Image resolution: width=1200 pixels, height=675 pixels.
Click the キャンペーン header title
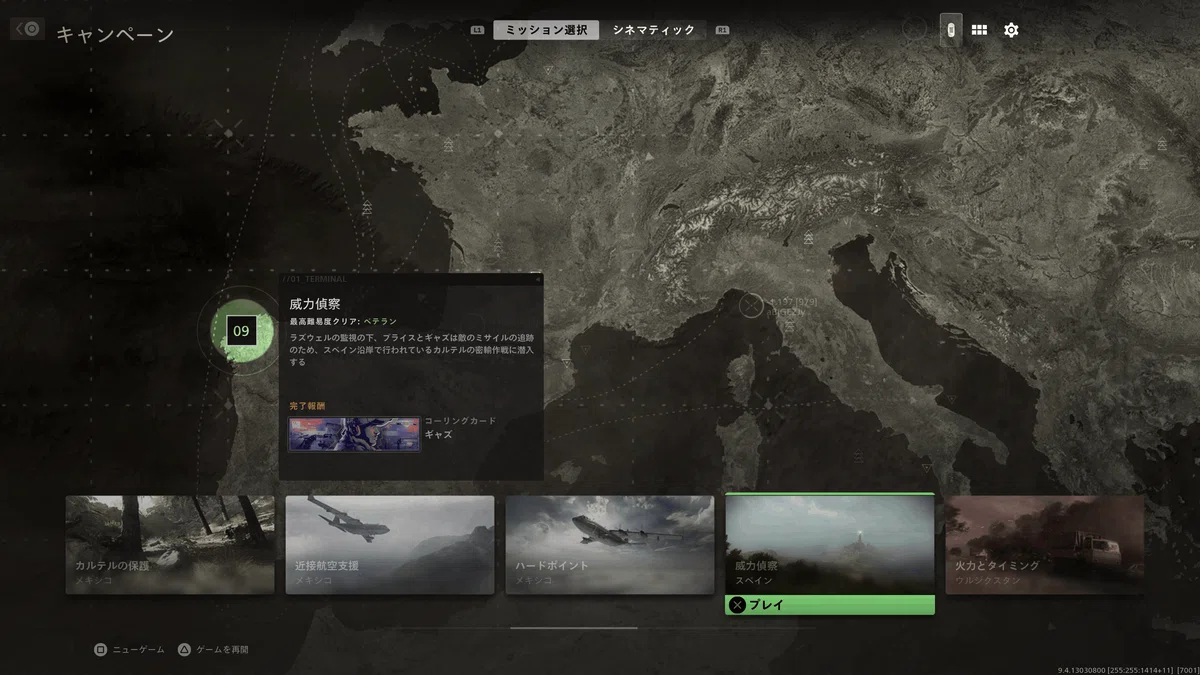coord(115,34)
